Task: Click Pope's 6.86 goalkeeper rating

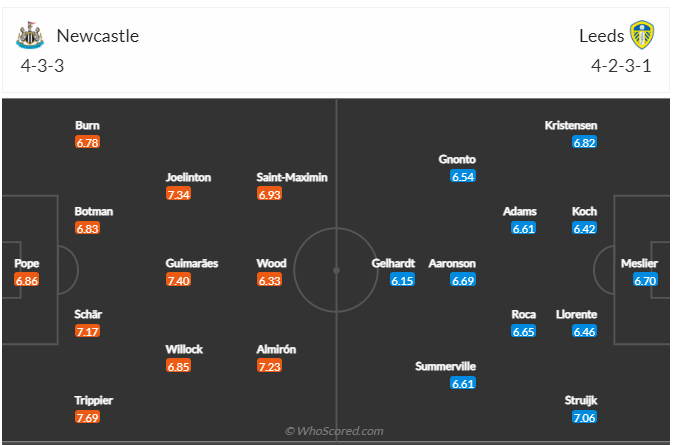Action: pos(26,281)
